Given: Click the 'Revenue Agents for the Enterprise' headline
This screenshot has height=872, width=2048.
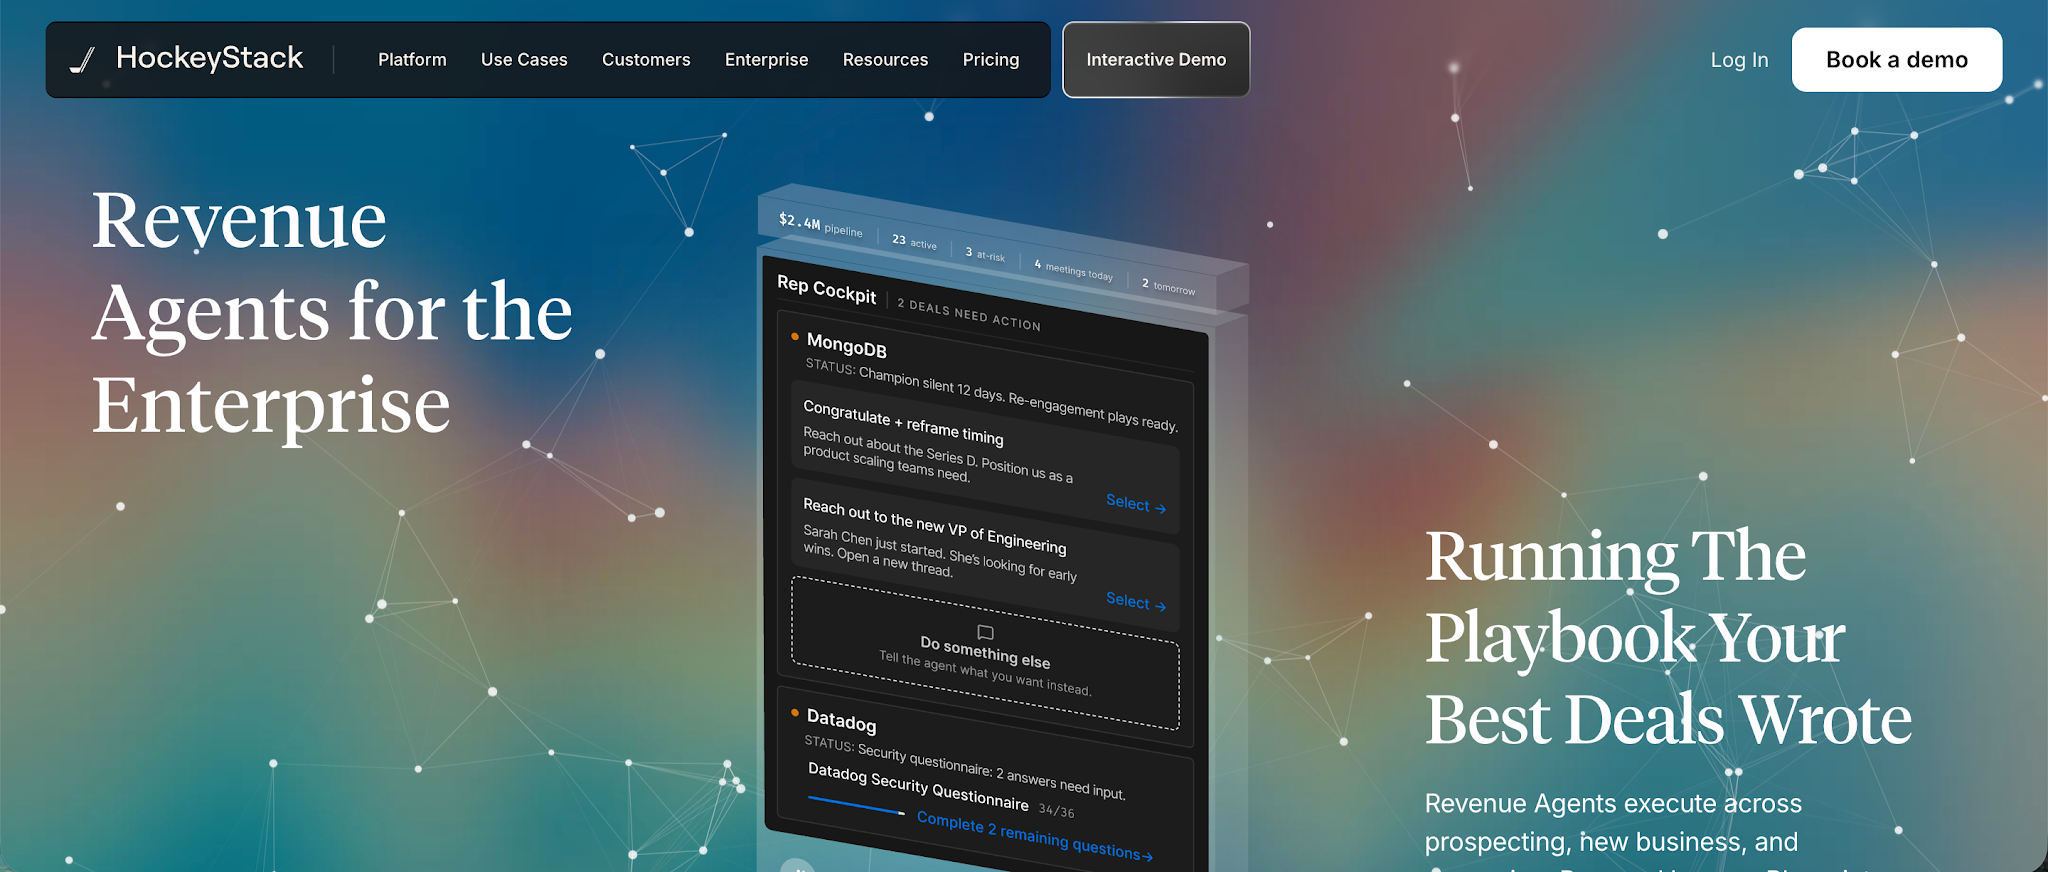Looking at the screenshot, I should click(332, 312).
